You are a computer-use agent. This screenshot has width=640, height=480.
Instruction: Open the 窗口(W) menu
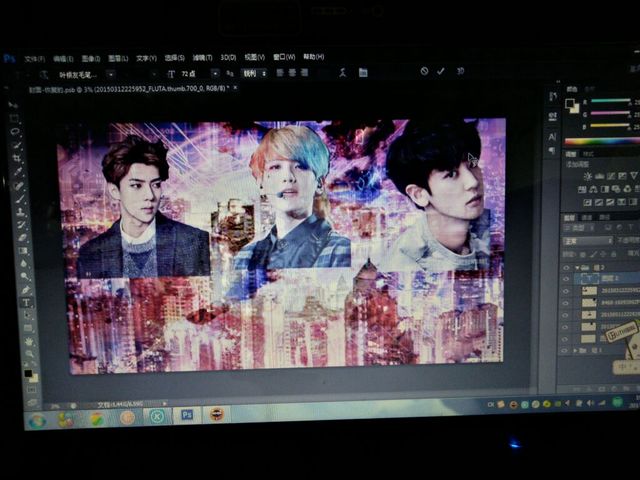pos(284,57)
